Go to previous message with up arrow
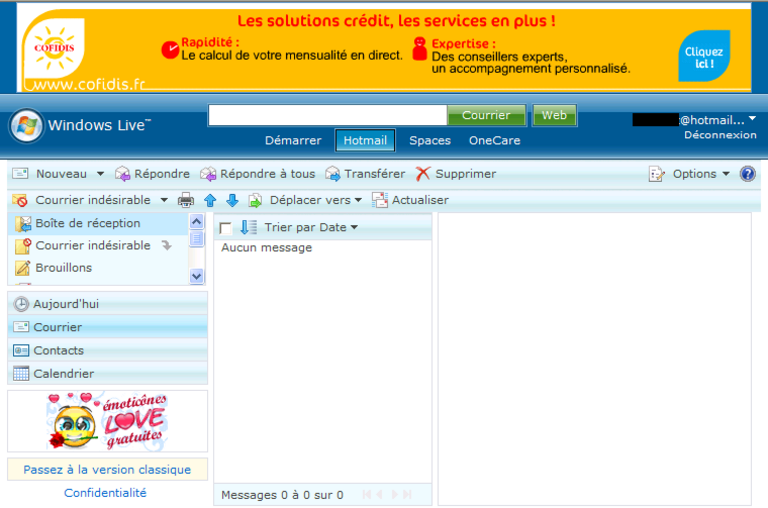768x508 pixels. pyautogui.click(x=210, y=200)
